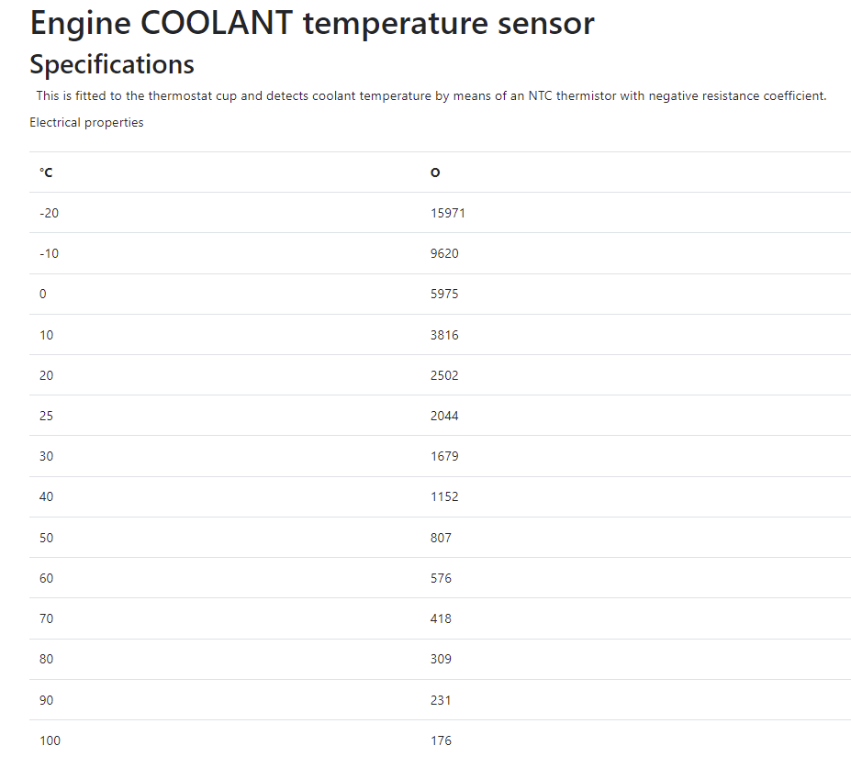851x768 pixels.
Task: Select the 25 degree temperature cell
Action: tap(47, 416)
